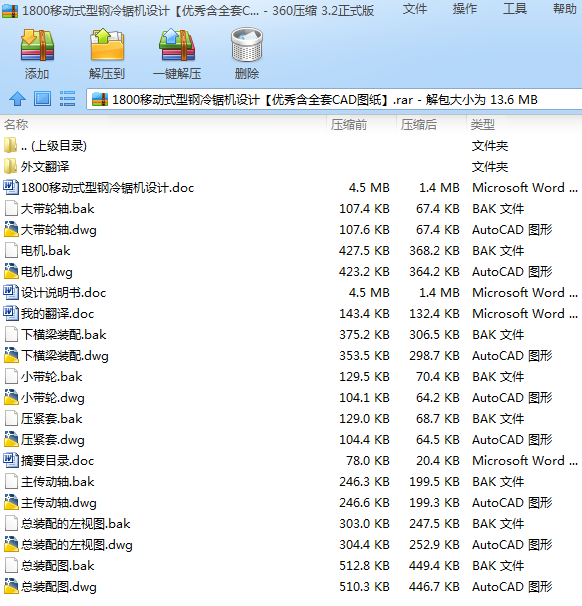This screenshot has width=582, height=606.
Task: Select file name 压紧套.bak
Action: (52, 419)
